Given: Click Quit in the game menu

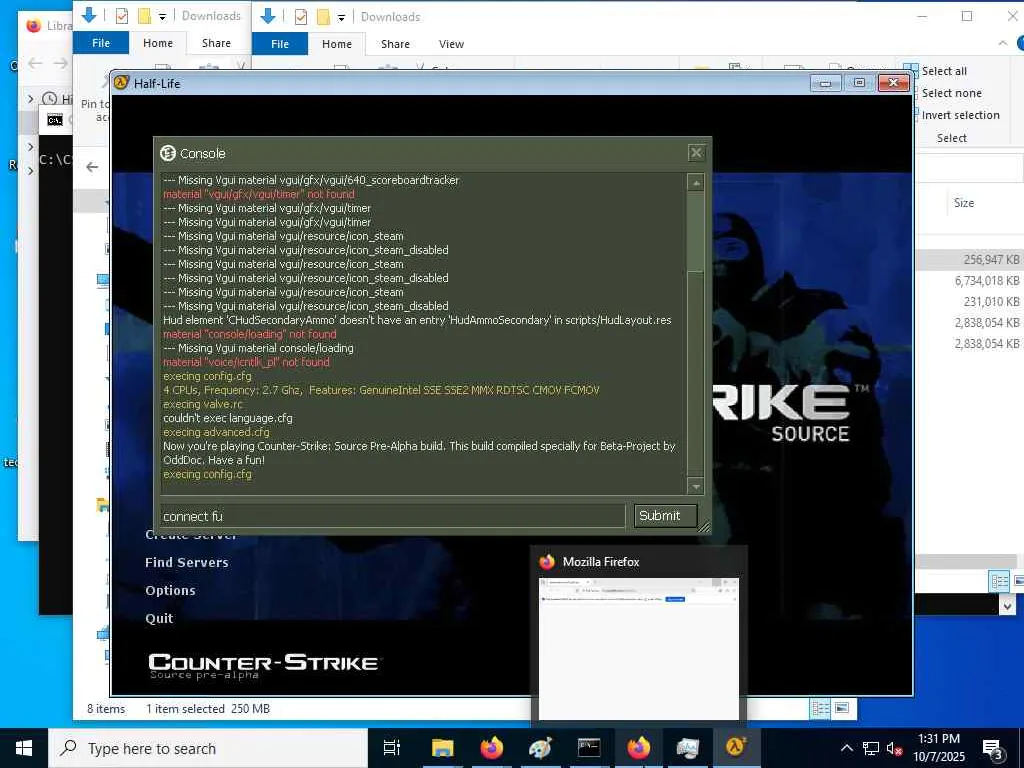Looking at the screenshot, I should pyautogui.click(x=159, y=618).
